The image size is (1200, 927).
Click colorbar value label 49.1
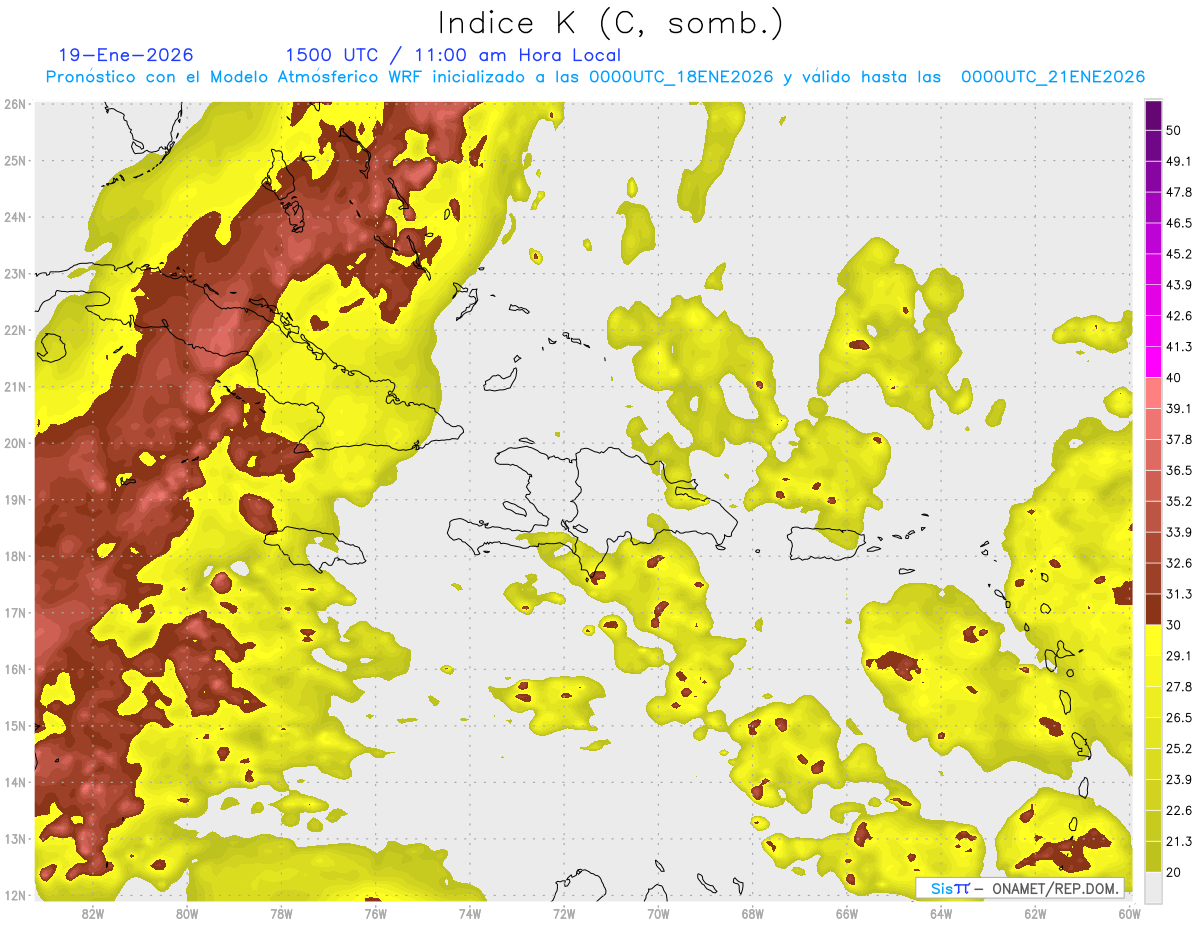1178,161
